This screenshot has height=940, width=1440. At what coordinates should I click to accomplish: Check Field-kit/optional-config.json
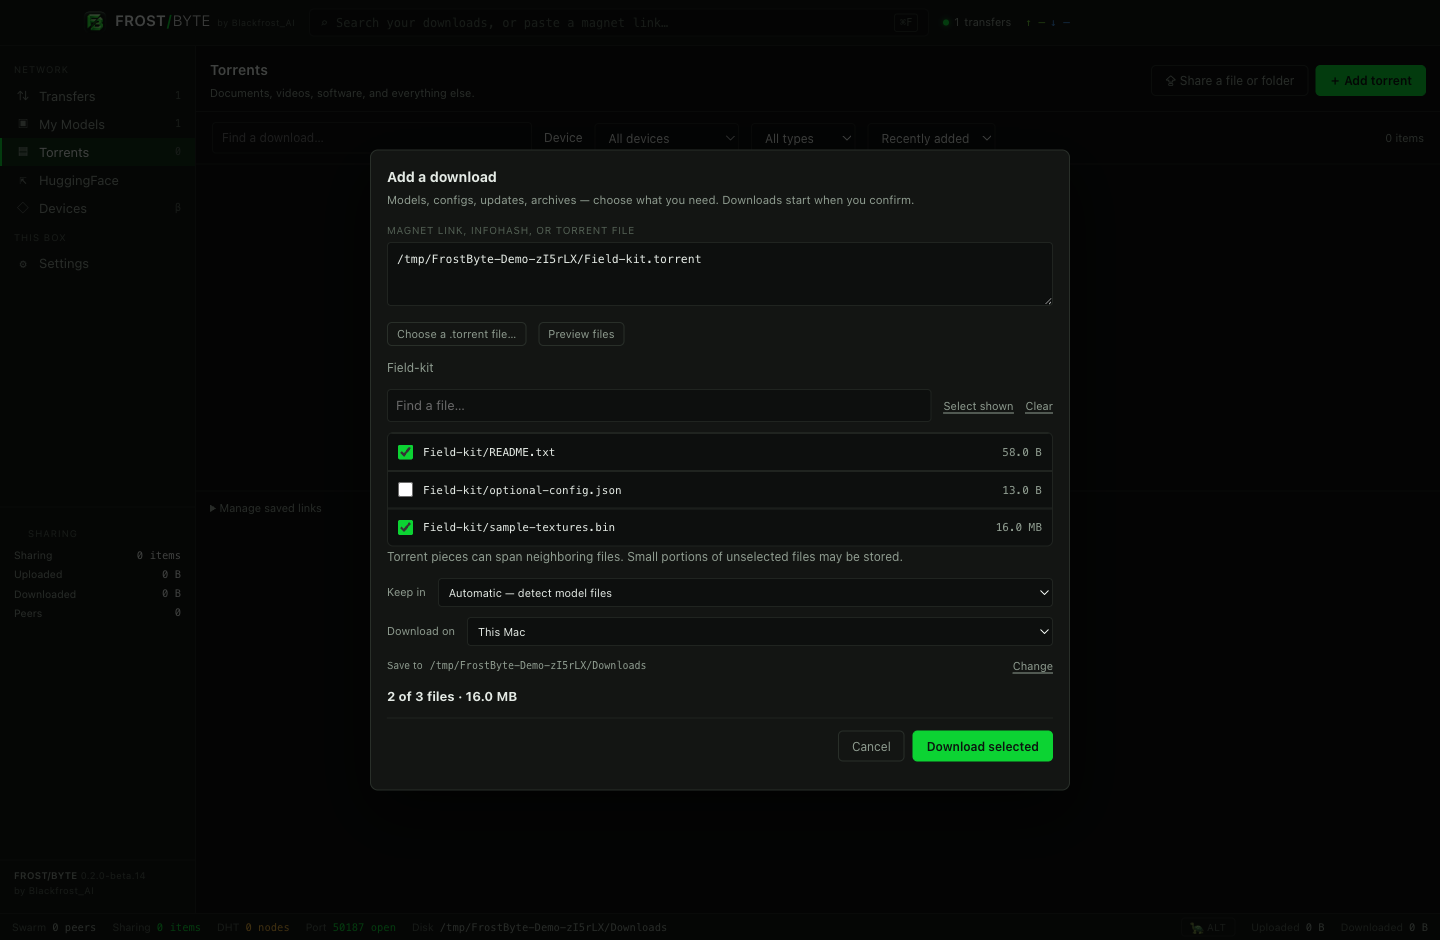[x=405, y=490]
